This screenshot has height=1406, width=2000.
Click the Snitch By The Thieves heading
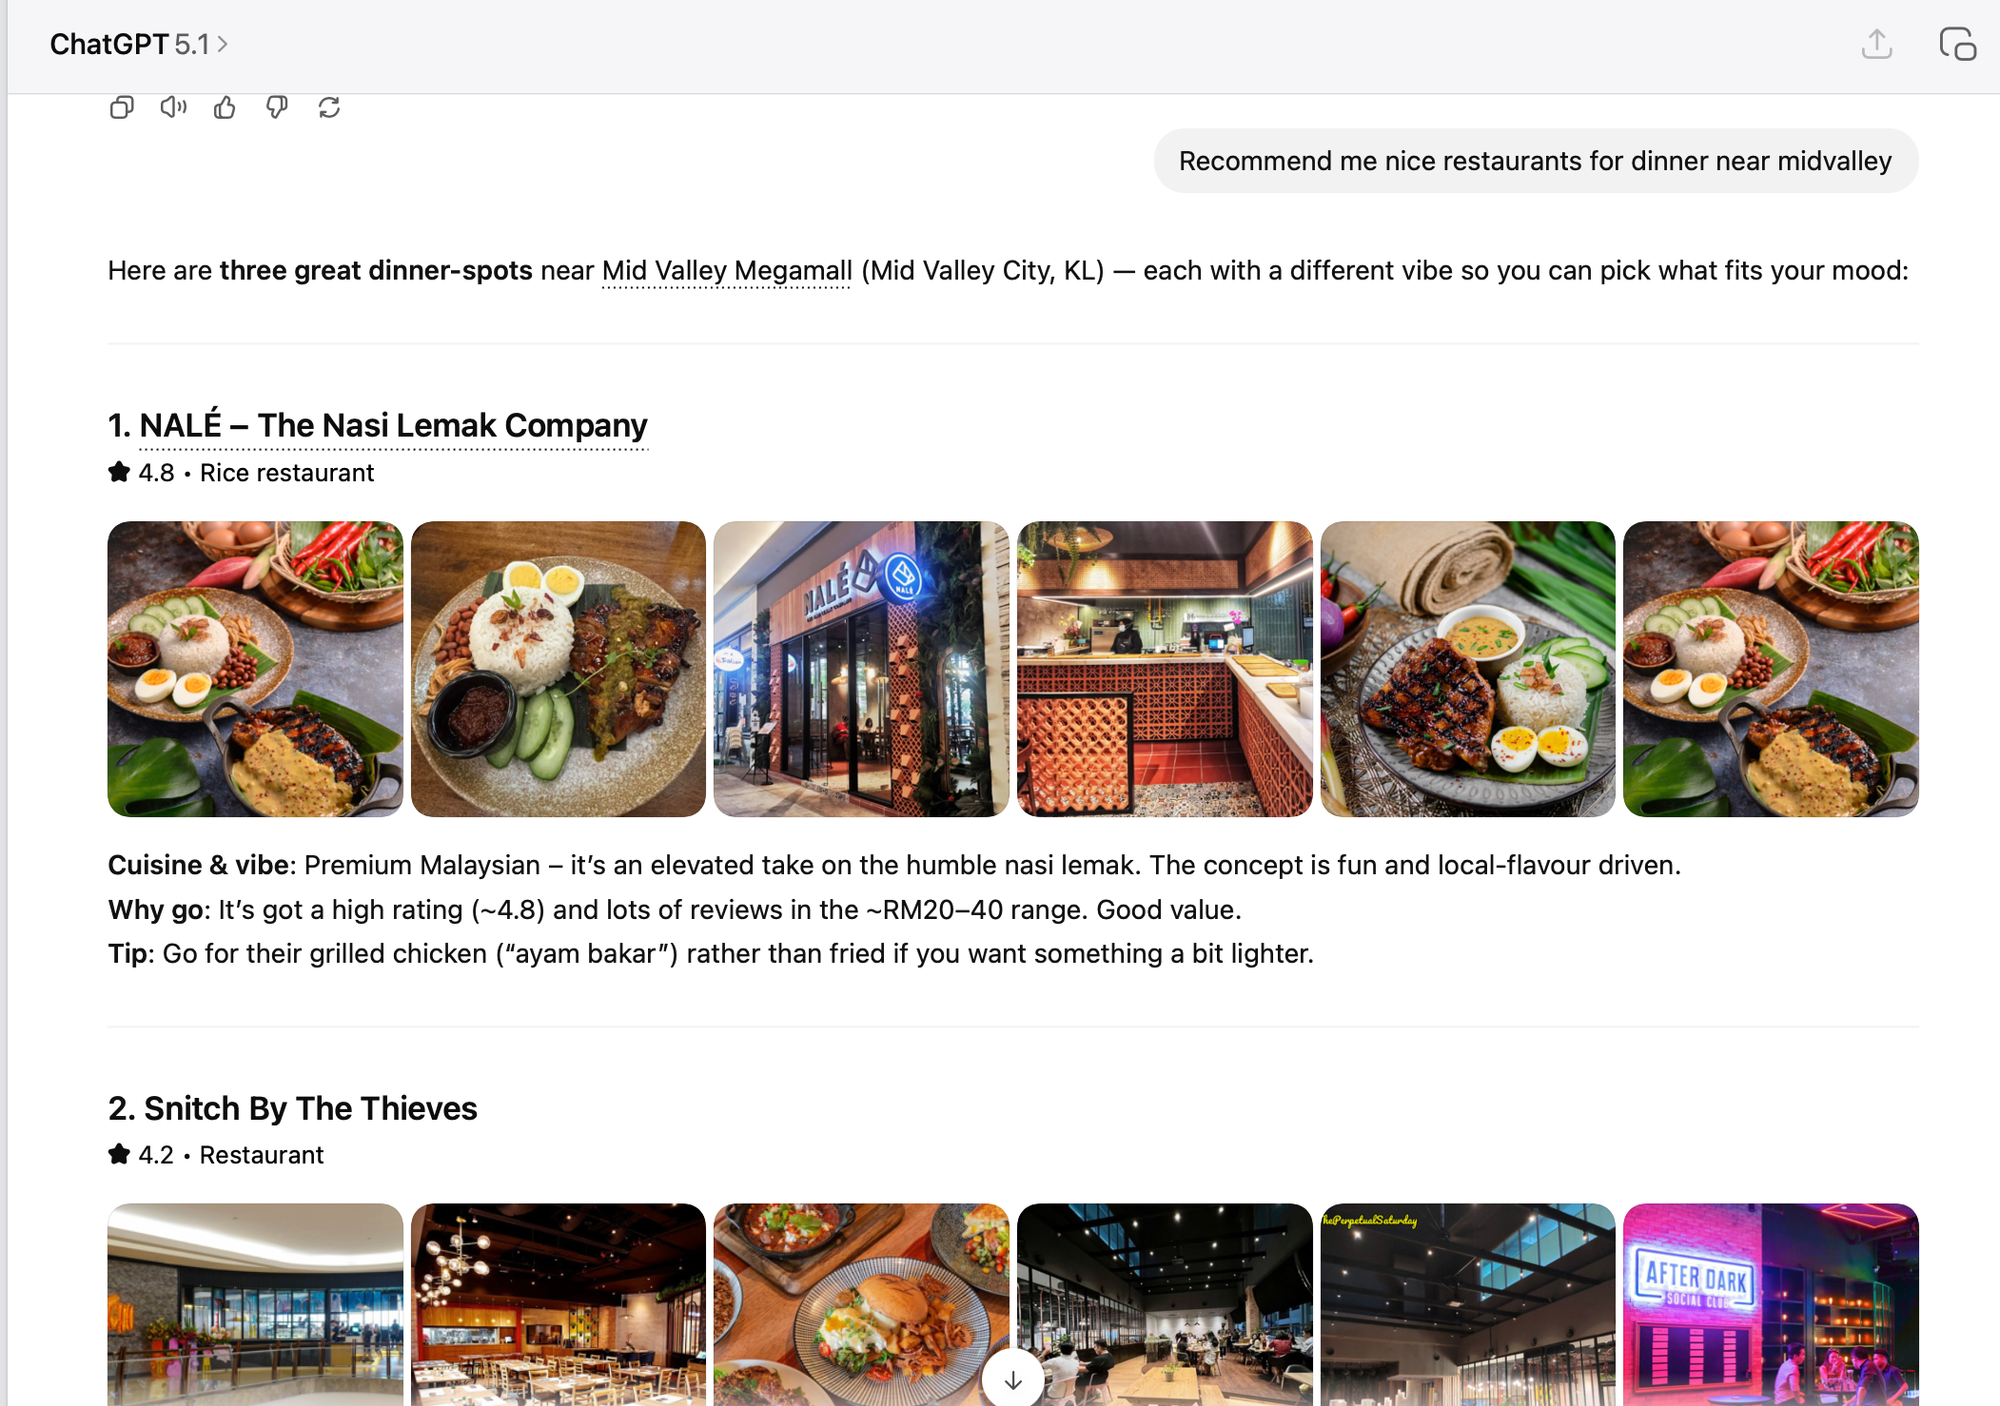(x=292, y=1108)
